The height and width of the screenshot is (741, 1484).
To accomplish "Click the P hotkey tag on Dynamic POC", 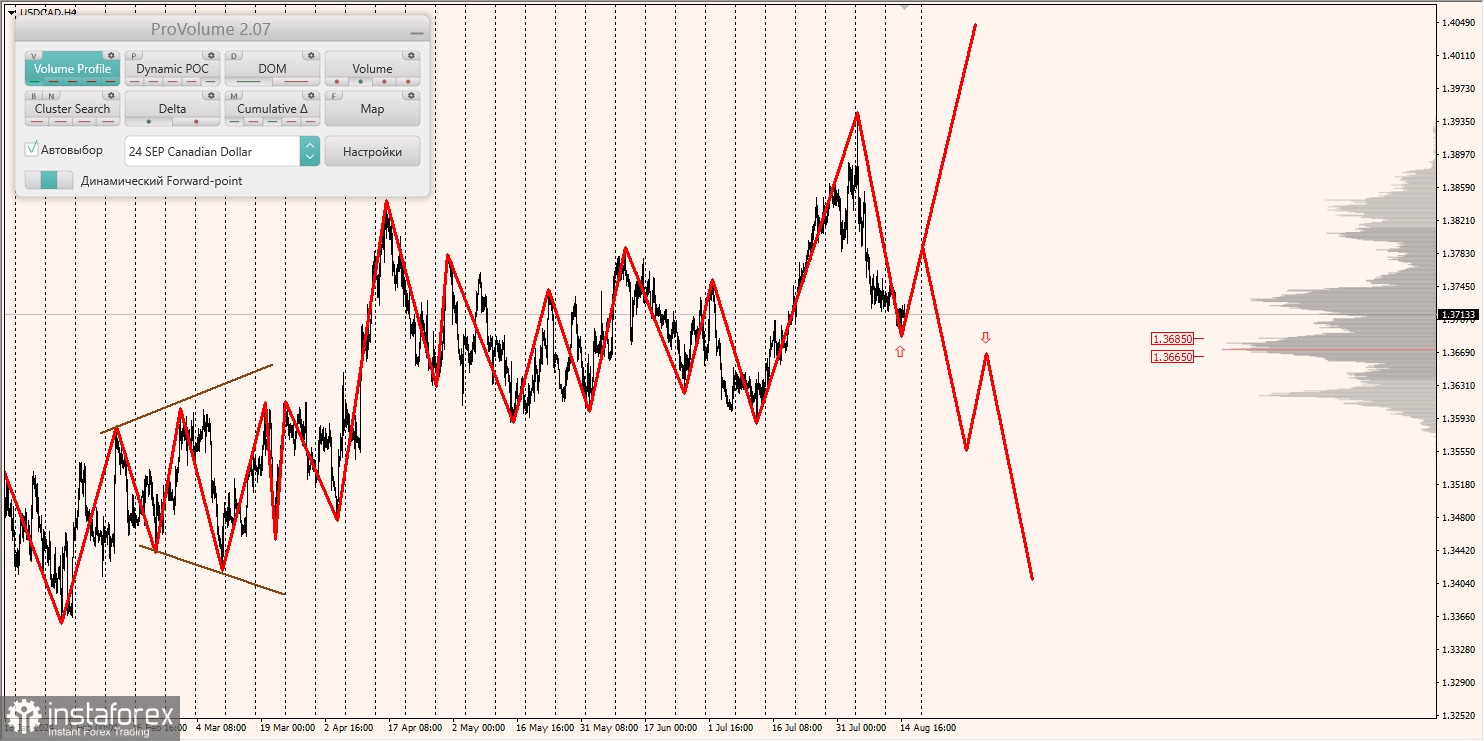I will click(x=134, y=56).
